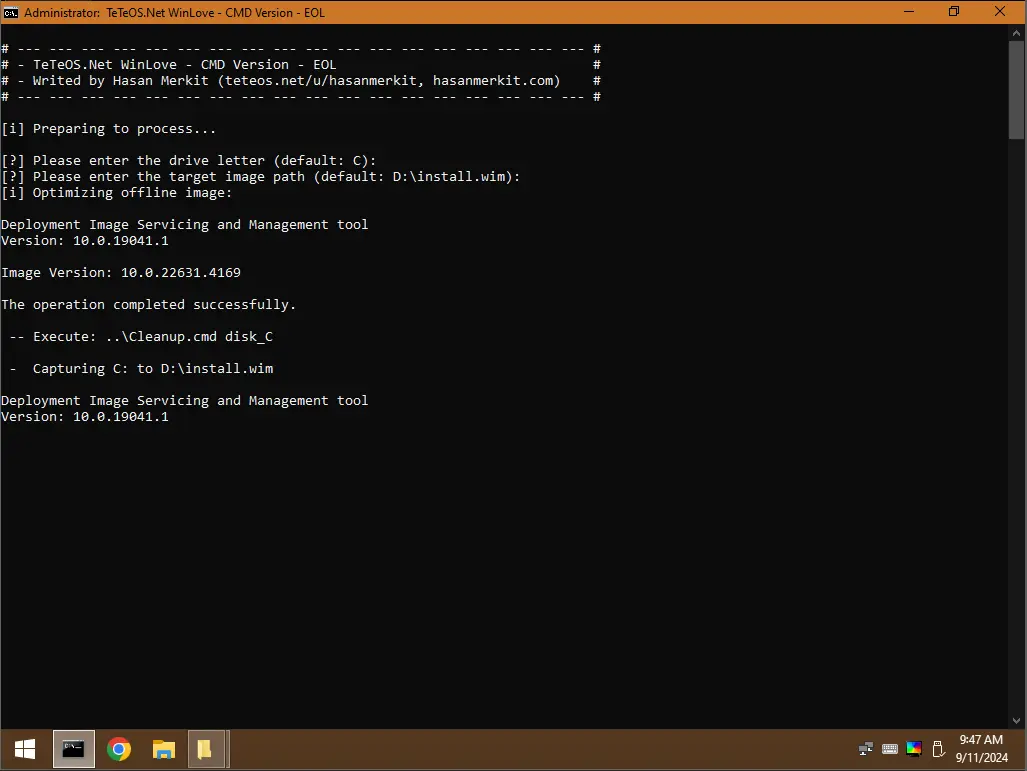This screenshot has width=1027, height=771.
Task: Click the last 'Version: 10.0.19041.1' line
Action: tap(84, 417)
